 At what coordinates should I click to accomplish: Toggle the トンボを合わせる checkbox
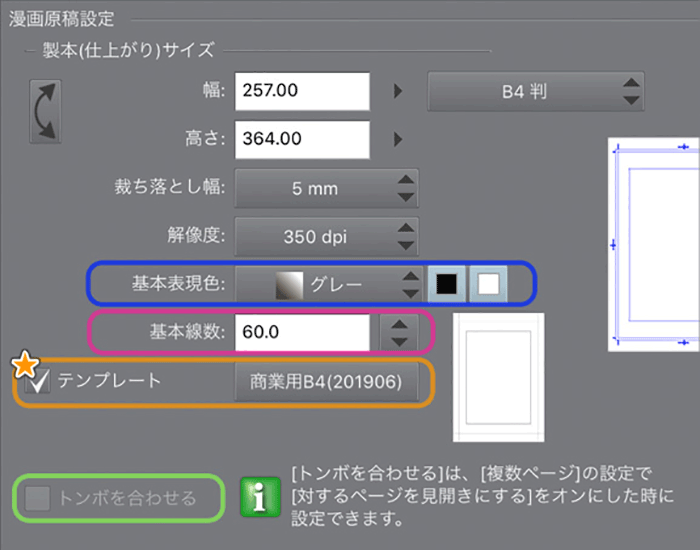tap(38, 498)
